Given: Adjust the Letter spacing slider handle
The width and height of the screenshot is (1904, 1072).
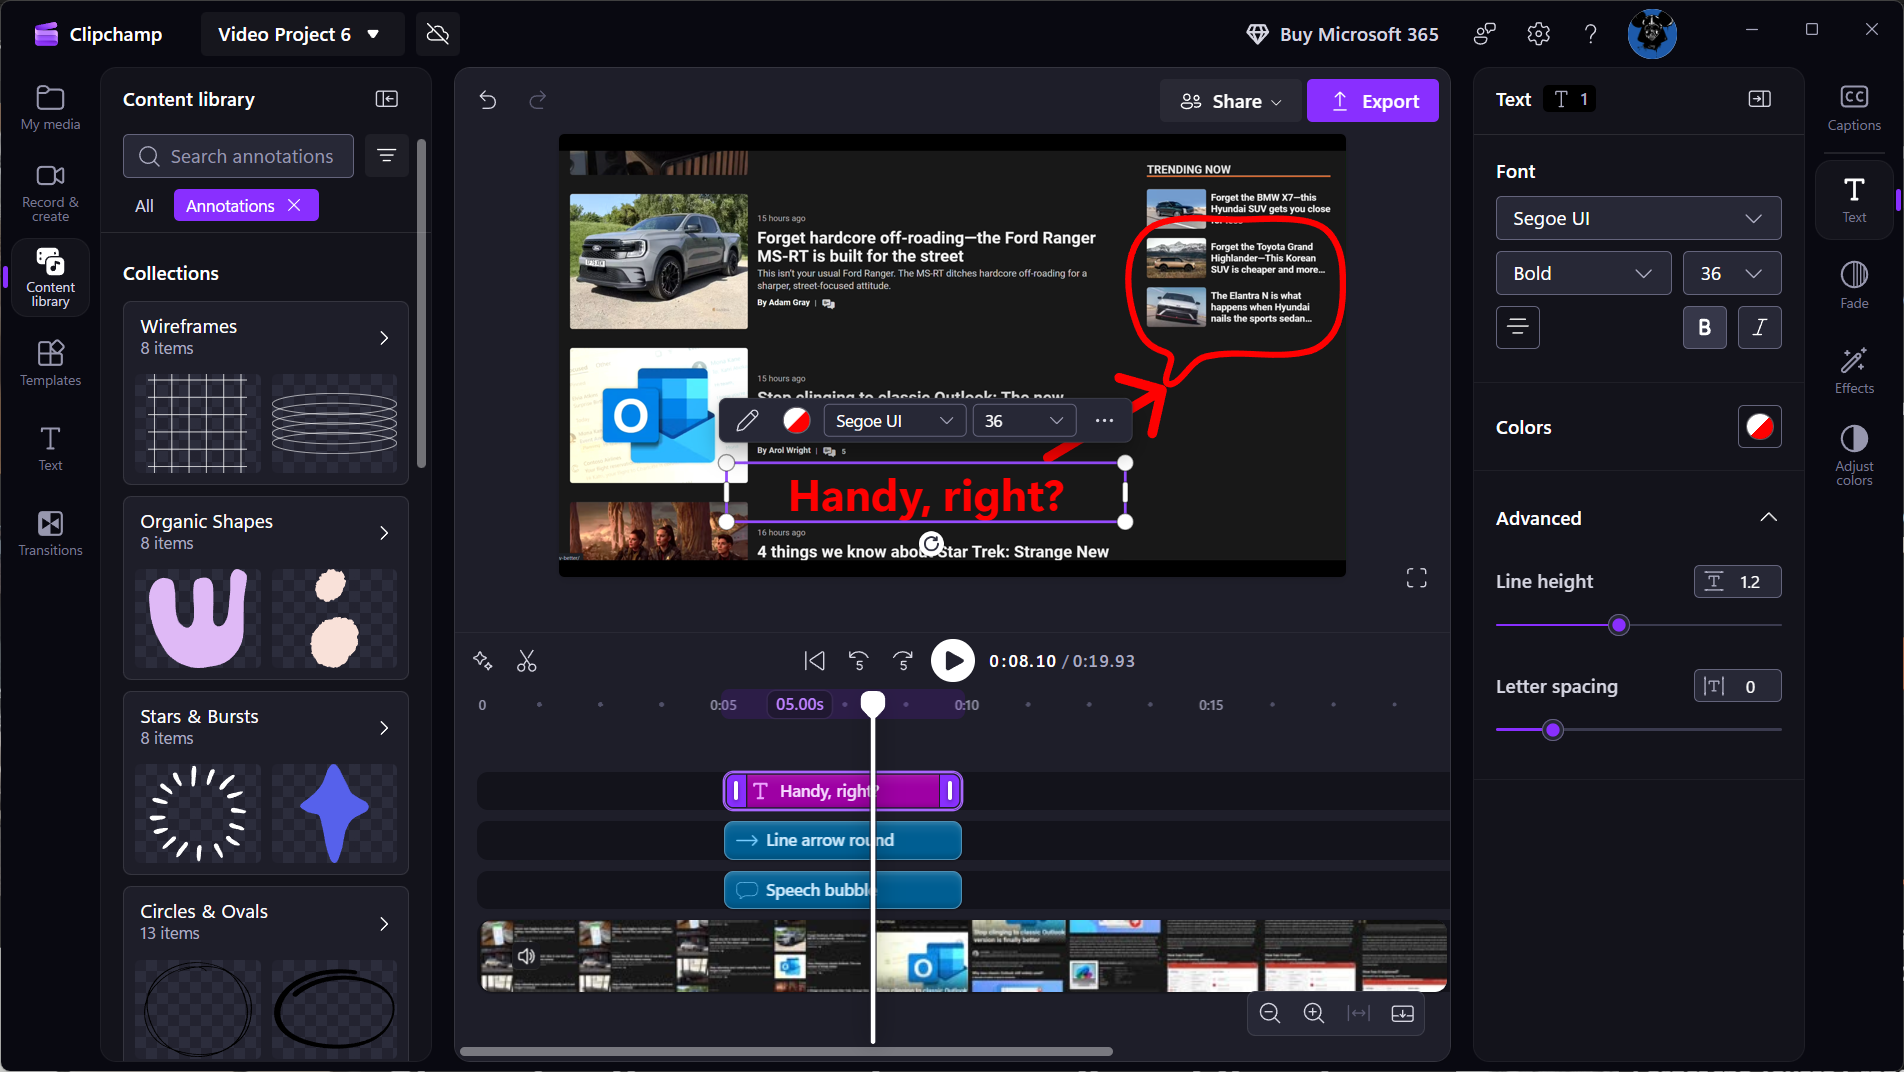Looking at the screenshot, I should pyautogui.click(x=1553, y=730).
